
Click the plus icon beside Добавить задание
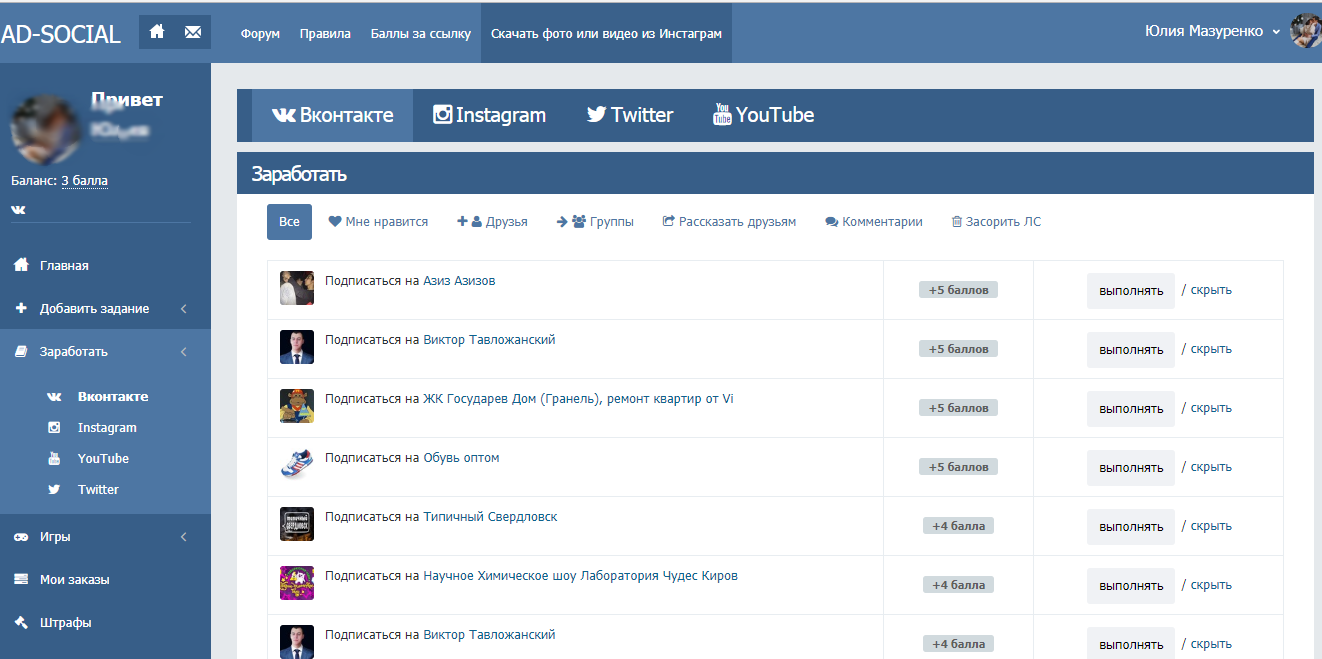(x=20, y=308)
